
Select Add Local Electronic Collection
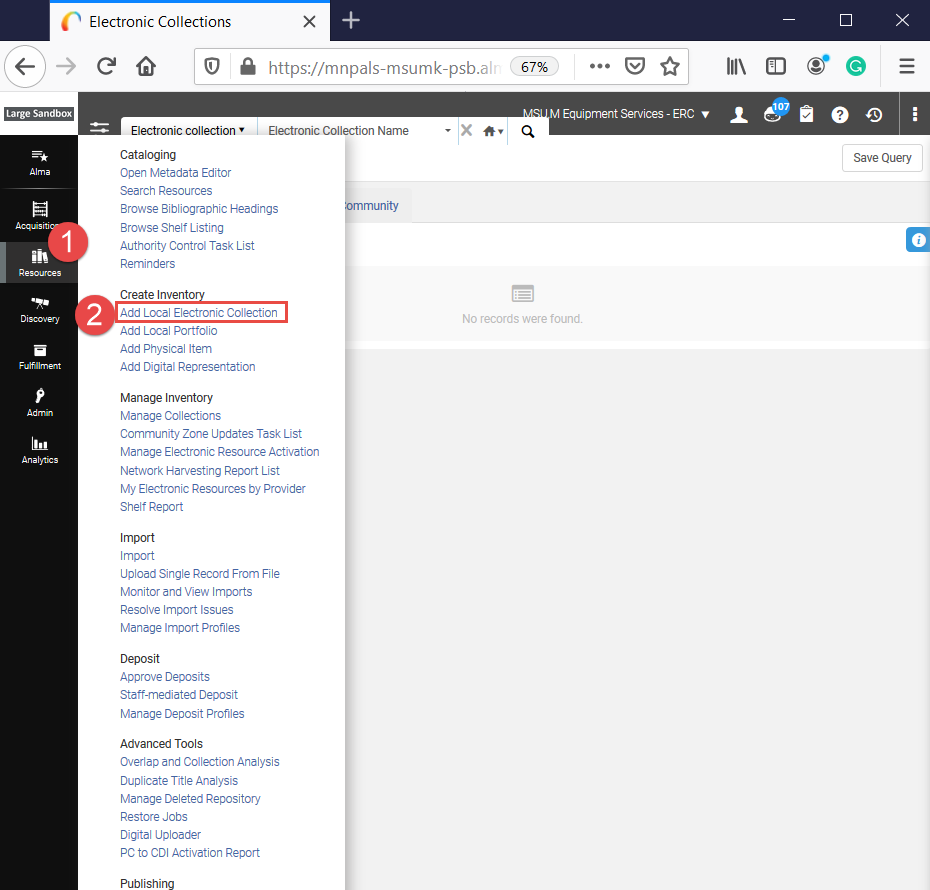(199, 312)
